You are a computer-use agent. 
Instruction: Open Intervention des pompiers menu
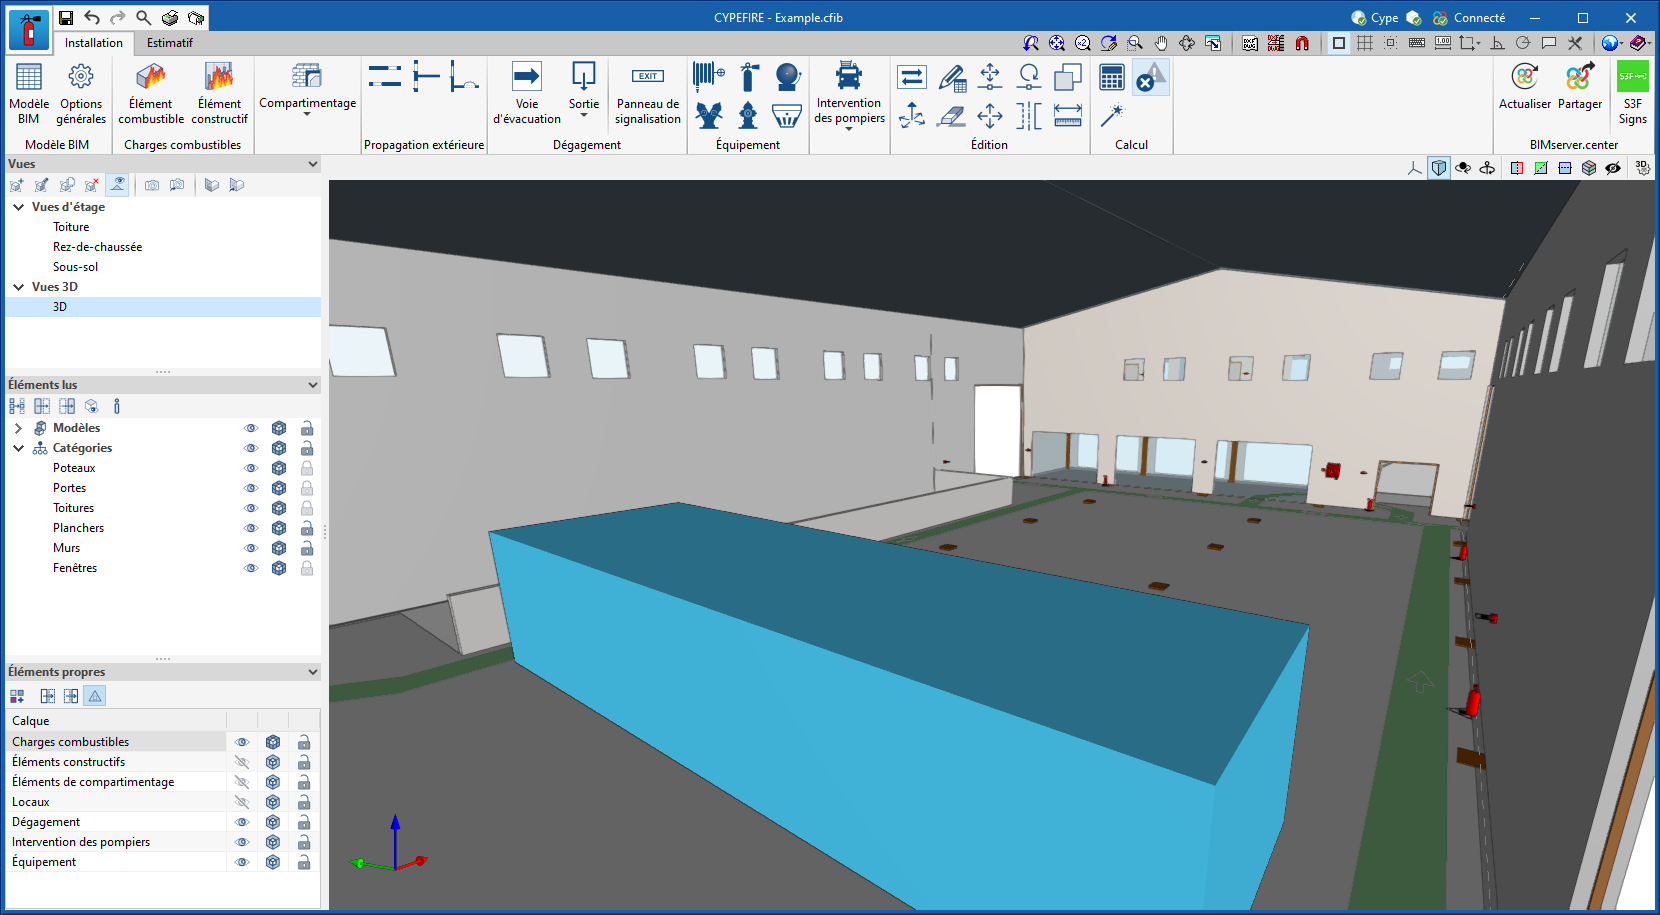[x=849, y=97]
